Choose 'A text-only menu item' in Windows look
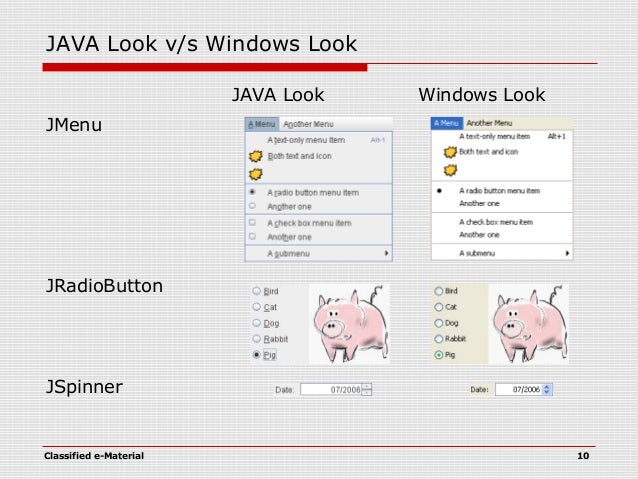The image size is (638, 479). click(x=502, y=137)
